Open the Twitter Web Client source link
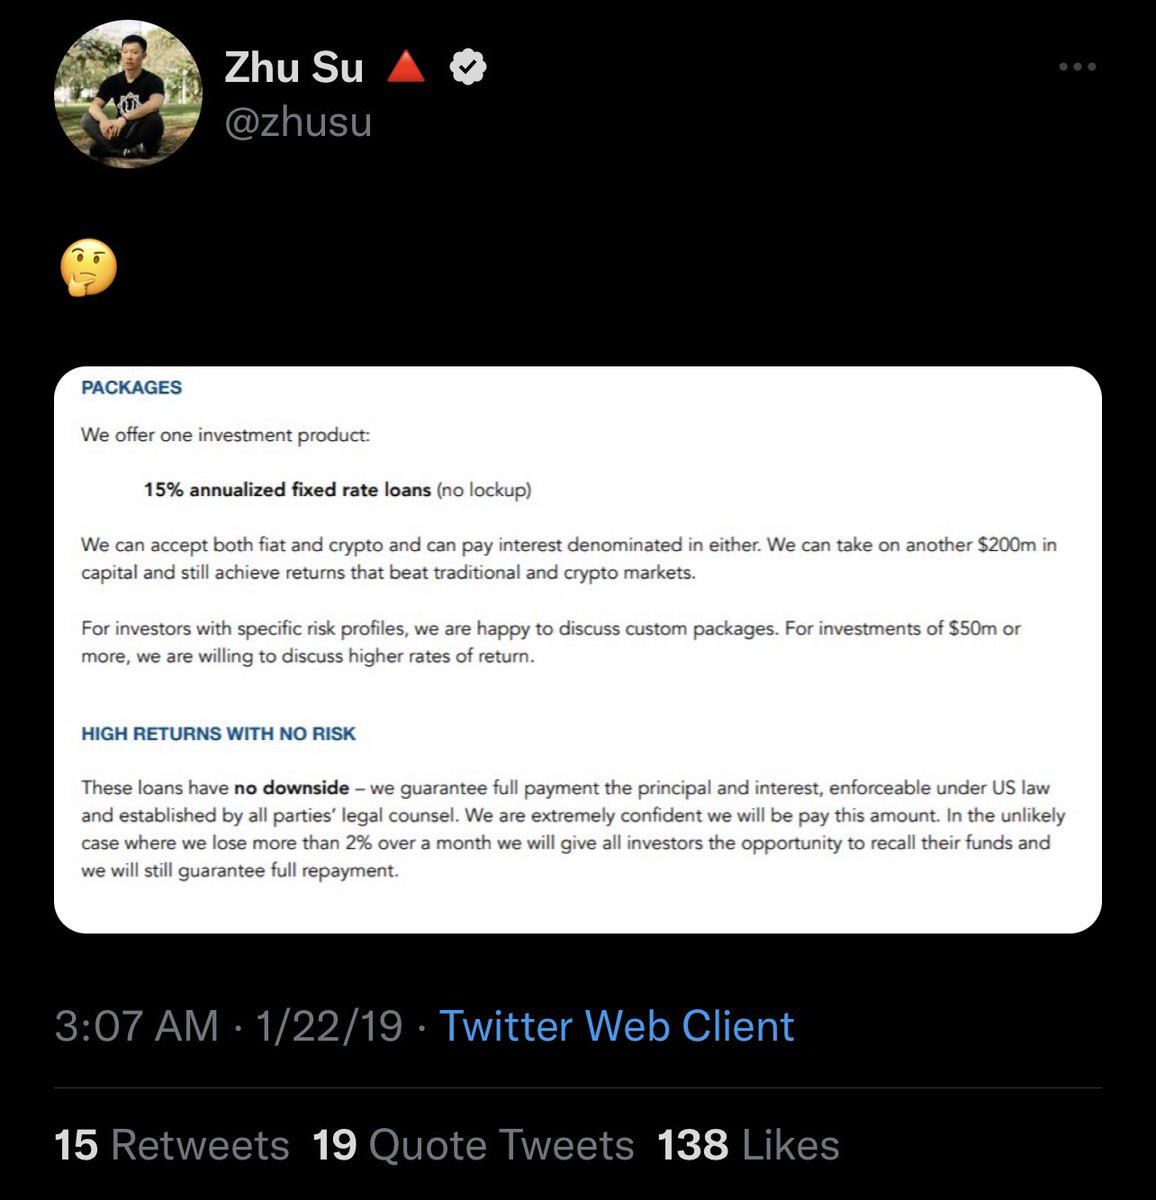The width and height of the screenshot is (1156, 1200). [616, 1026]
